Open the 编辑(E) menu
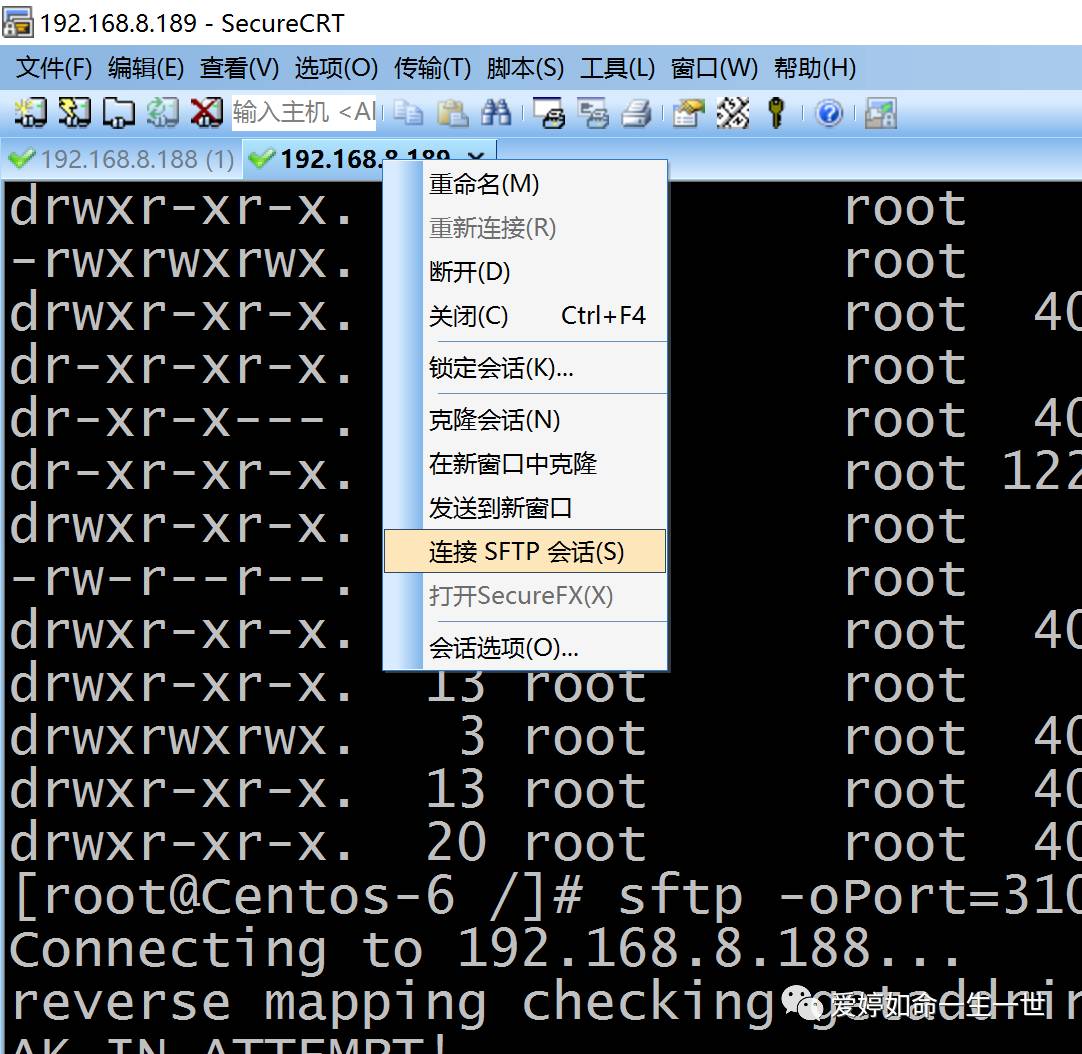This screenshot has height=1054, width=1082. coord(146,68)
